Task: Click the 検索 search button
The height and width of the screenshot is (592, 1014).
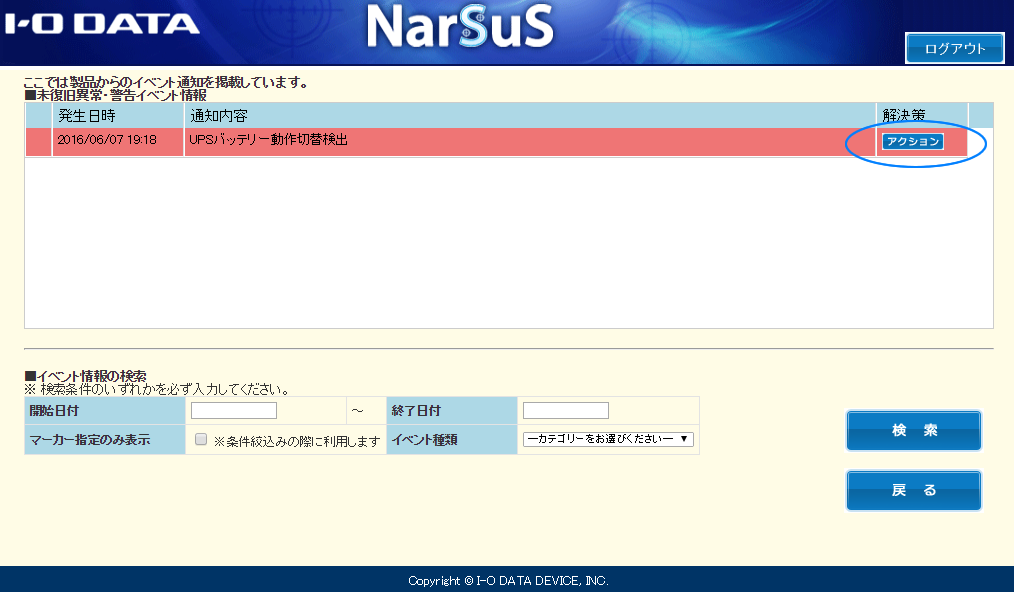Action: point(914,430)
